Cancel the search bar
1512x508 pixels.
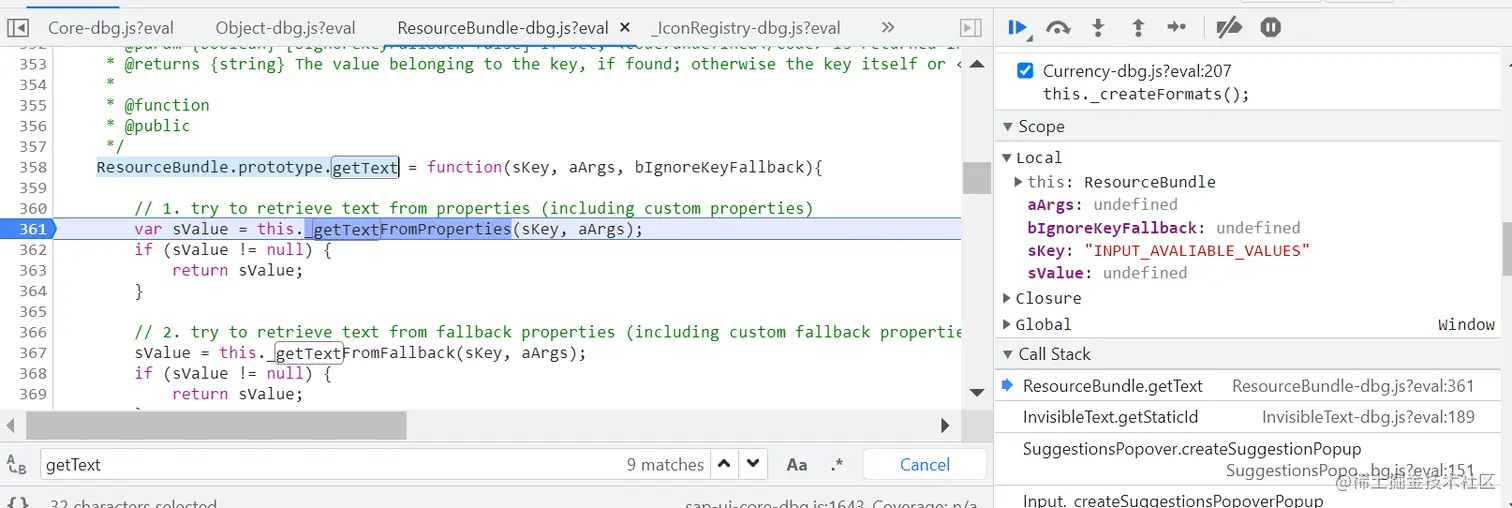point(925,464)
